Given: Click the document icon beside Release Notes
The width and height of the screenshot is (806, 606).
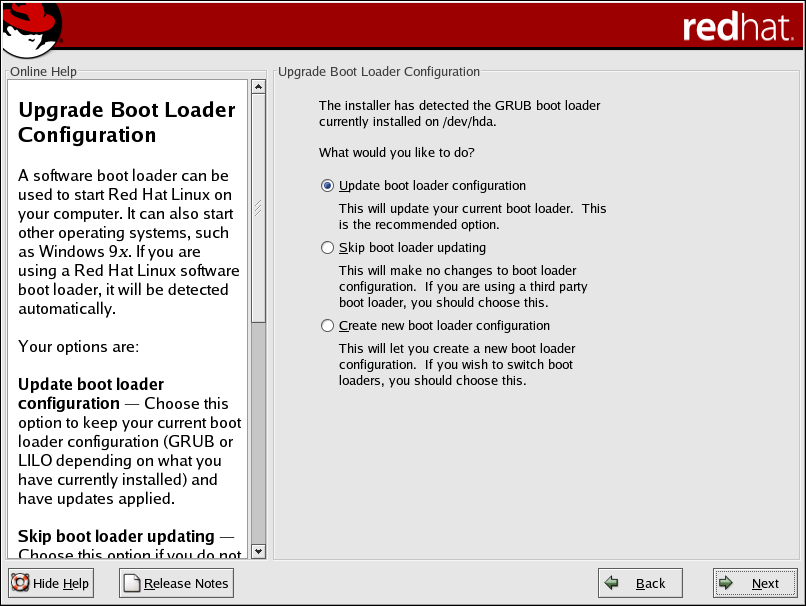Looking at the screenshot, I should [x=132, y=583].
